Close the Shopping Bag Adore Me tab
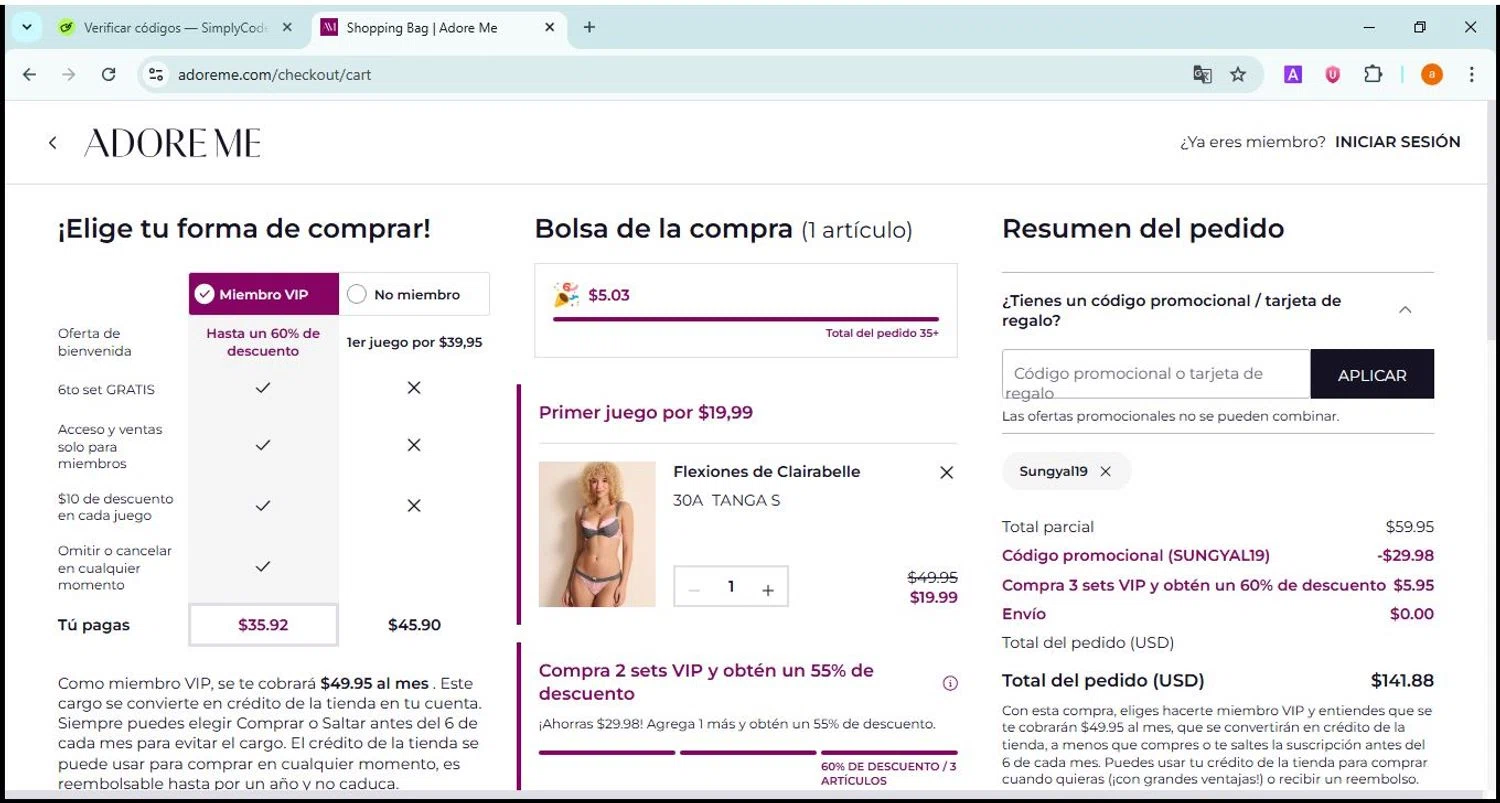 tap(549, 28)
